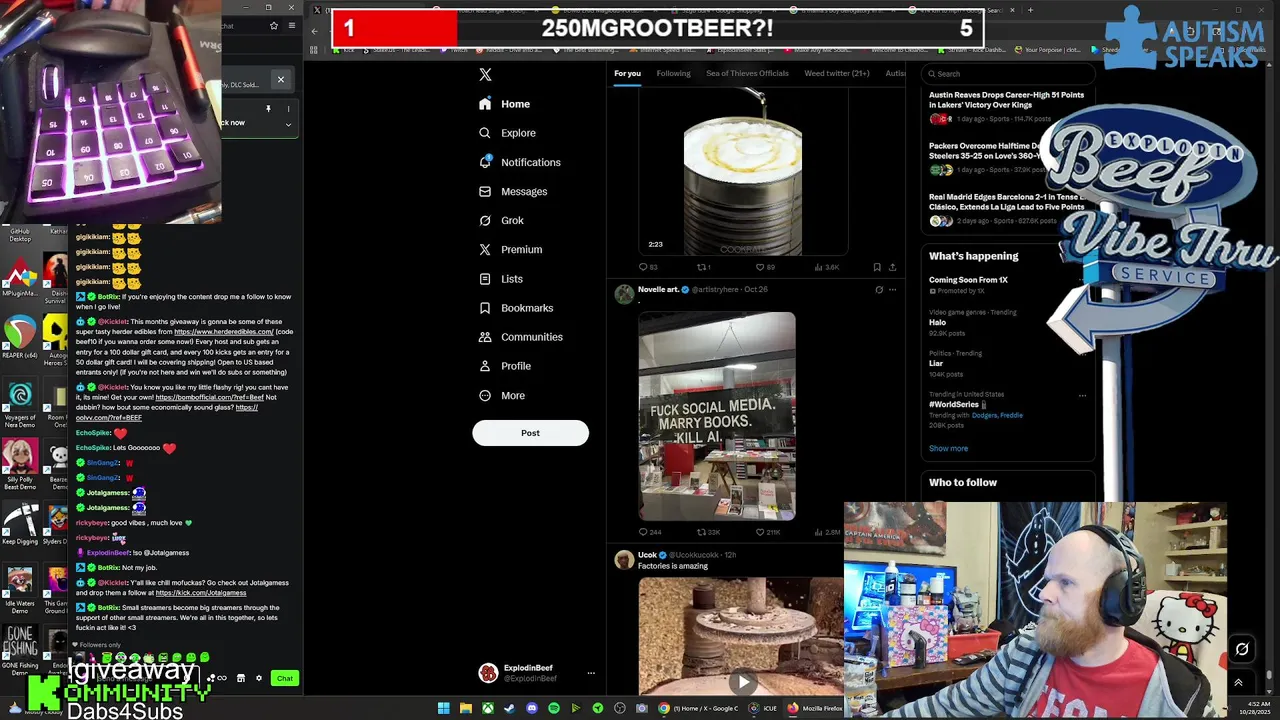Screen dimensions: 1280x720
Task: Like the first video post
Action: 765,267
